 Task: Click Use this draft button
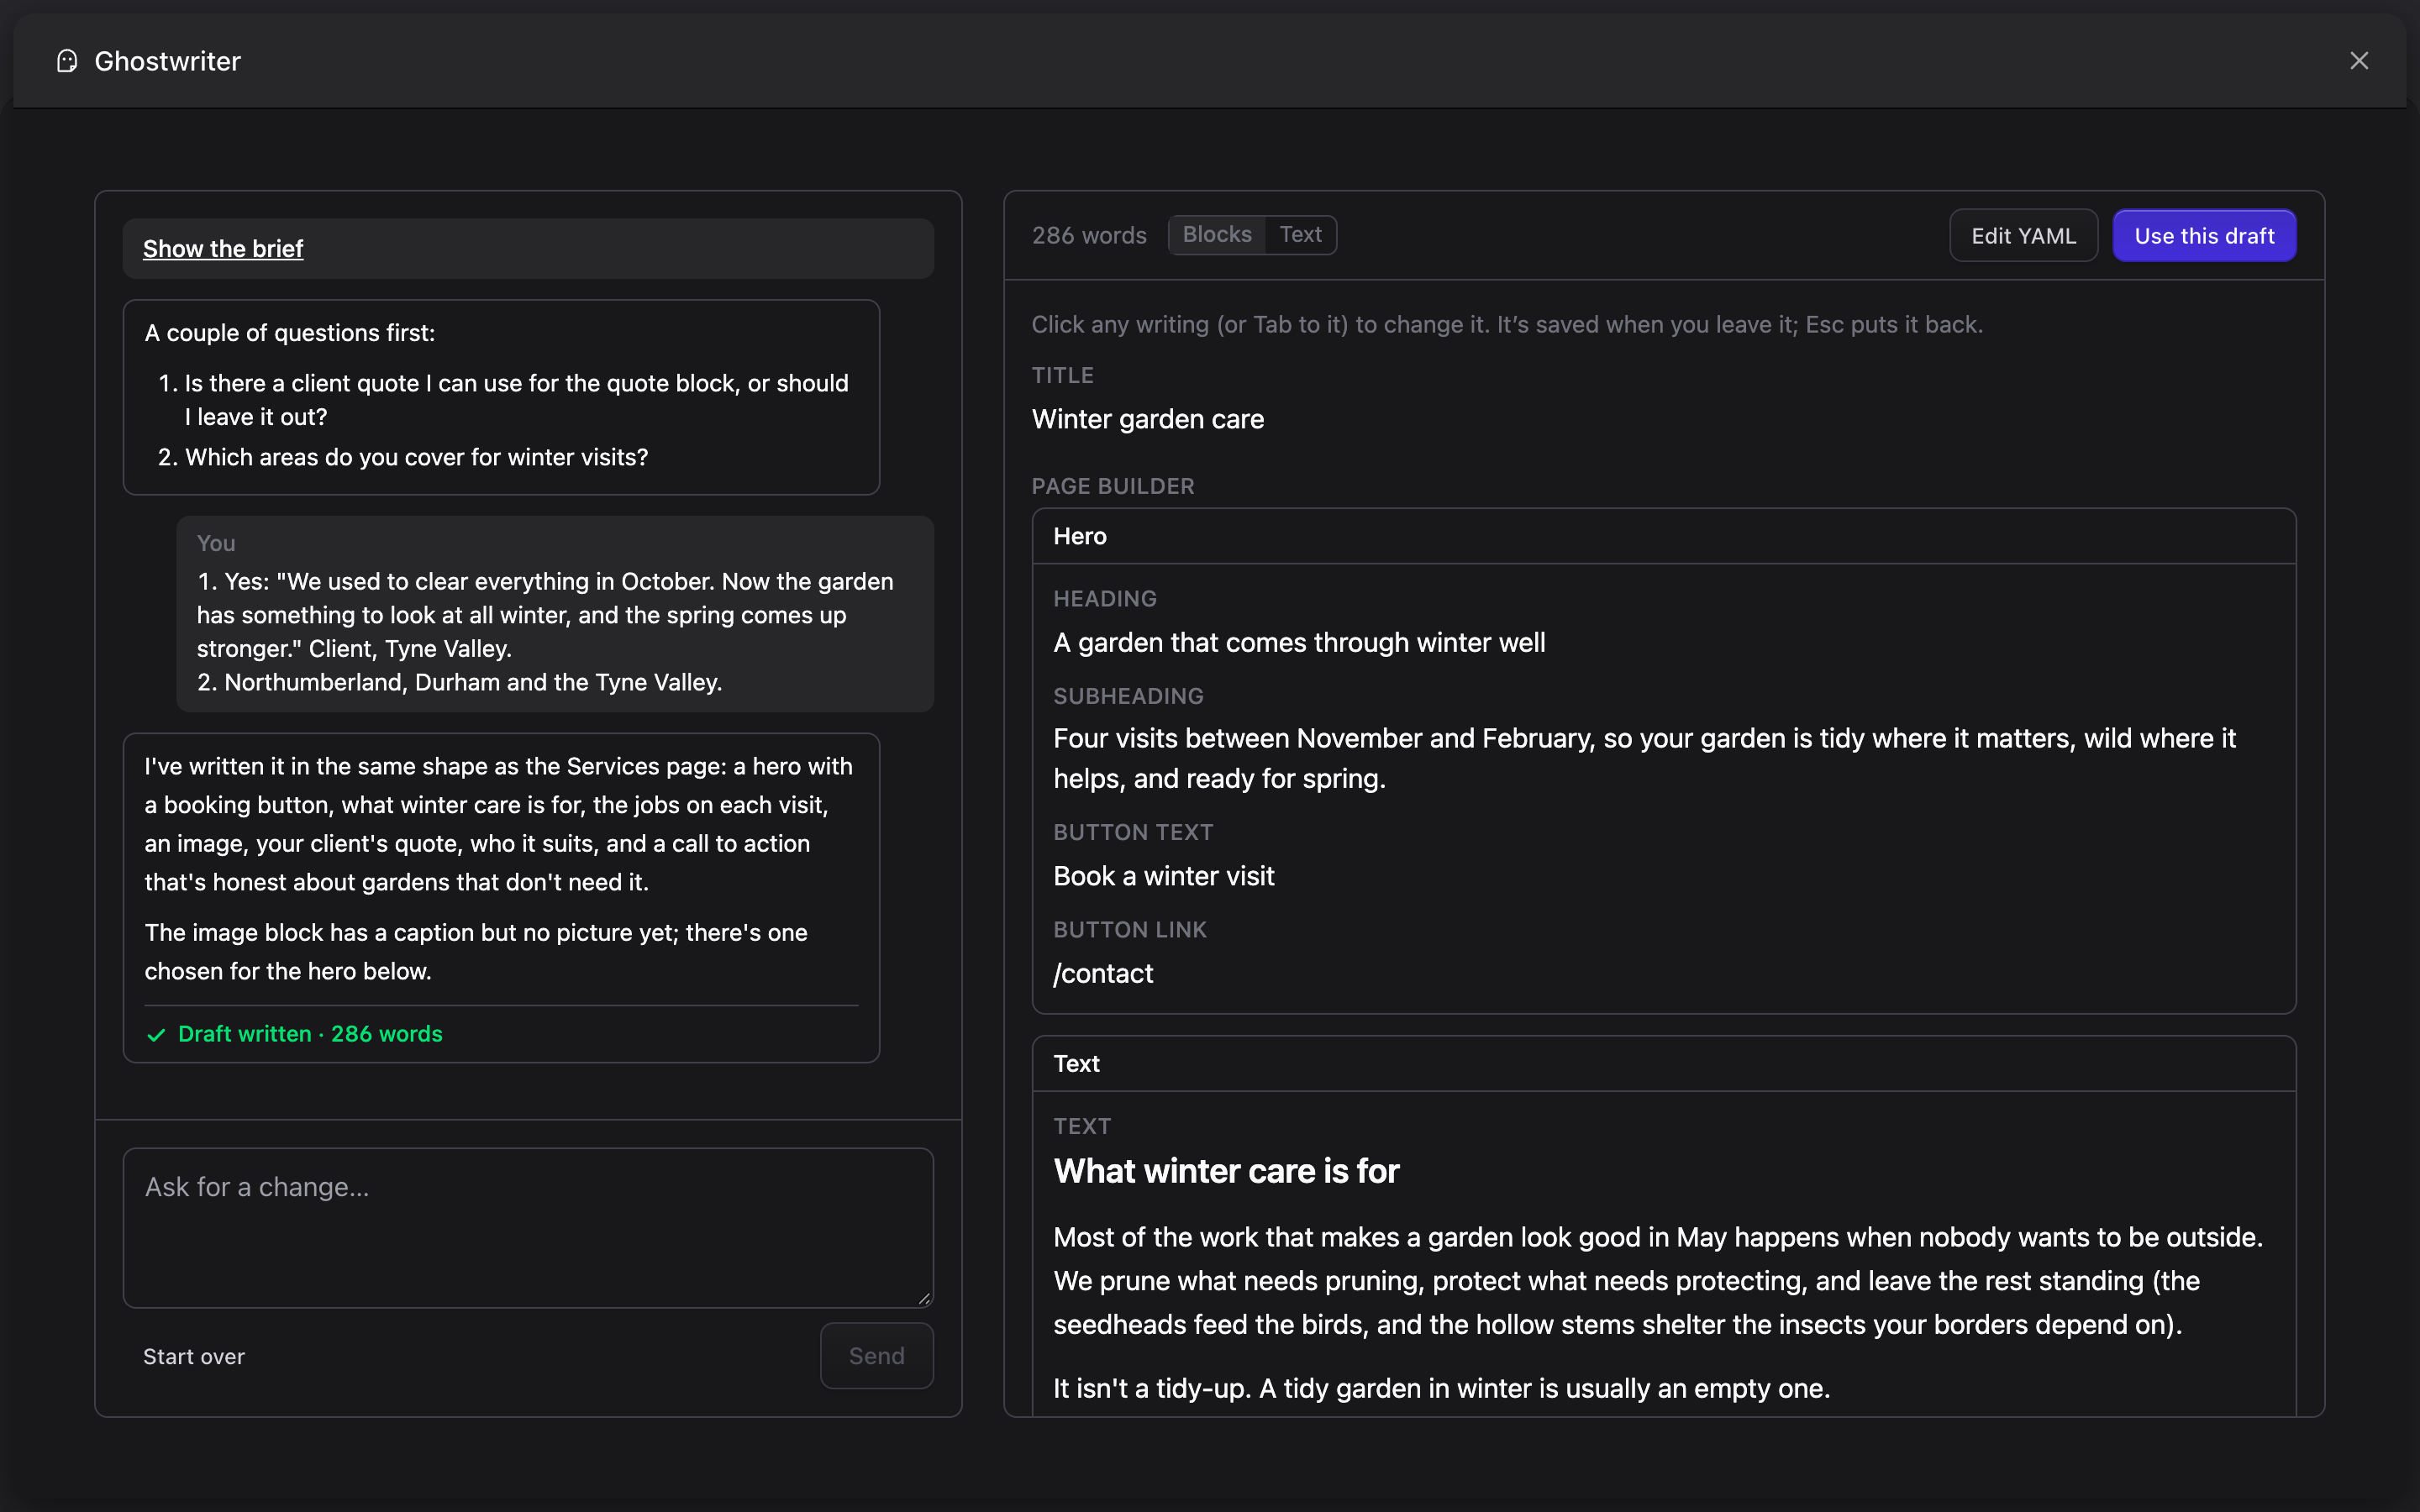[x=2204, y=236]
